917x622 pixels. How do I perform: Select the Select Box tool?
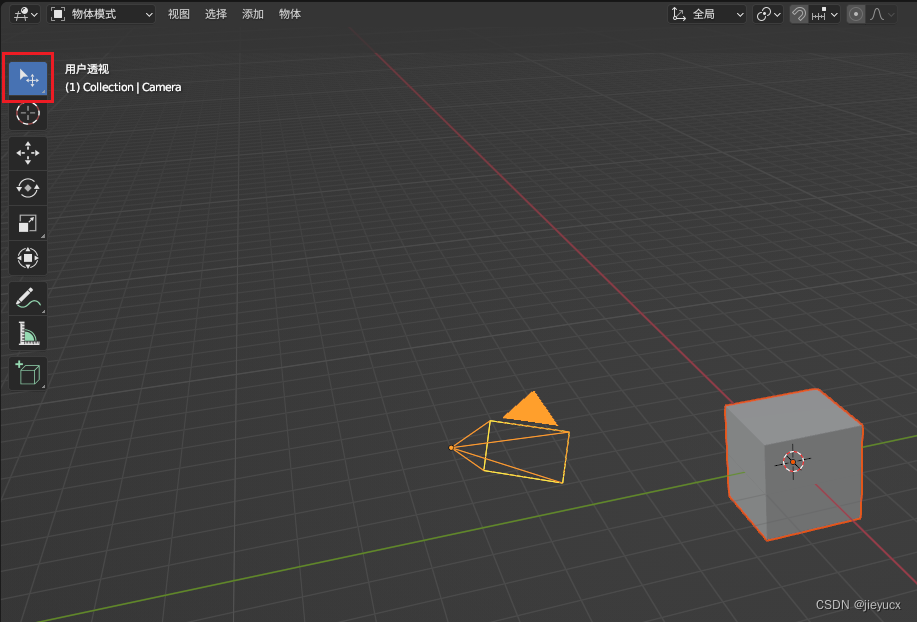[x=28, y=78]
